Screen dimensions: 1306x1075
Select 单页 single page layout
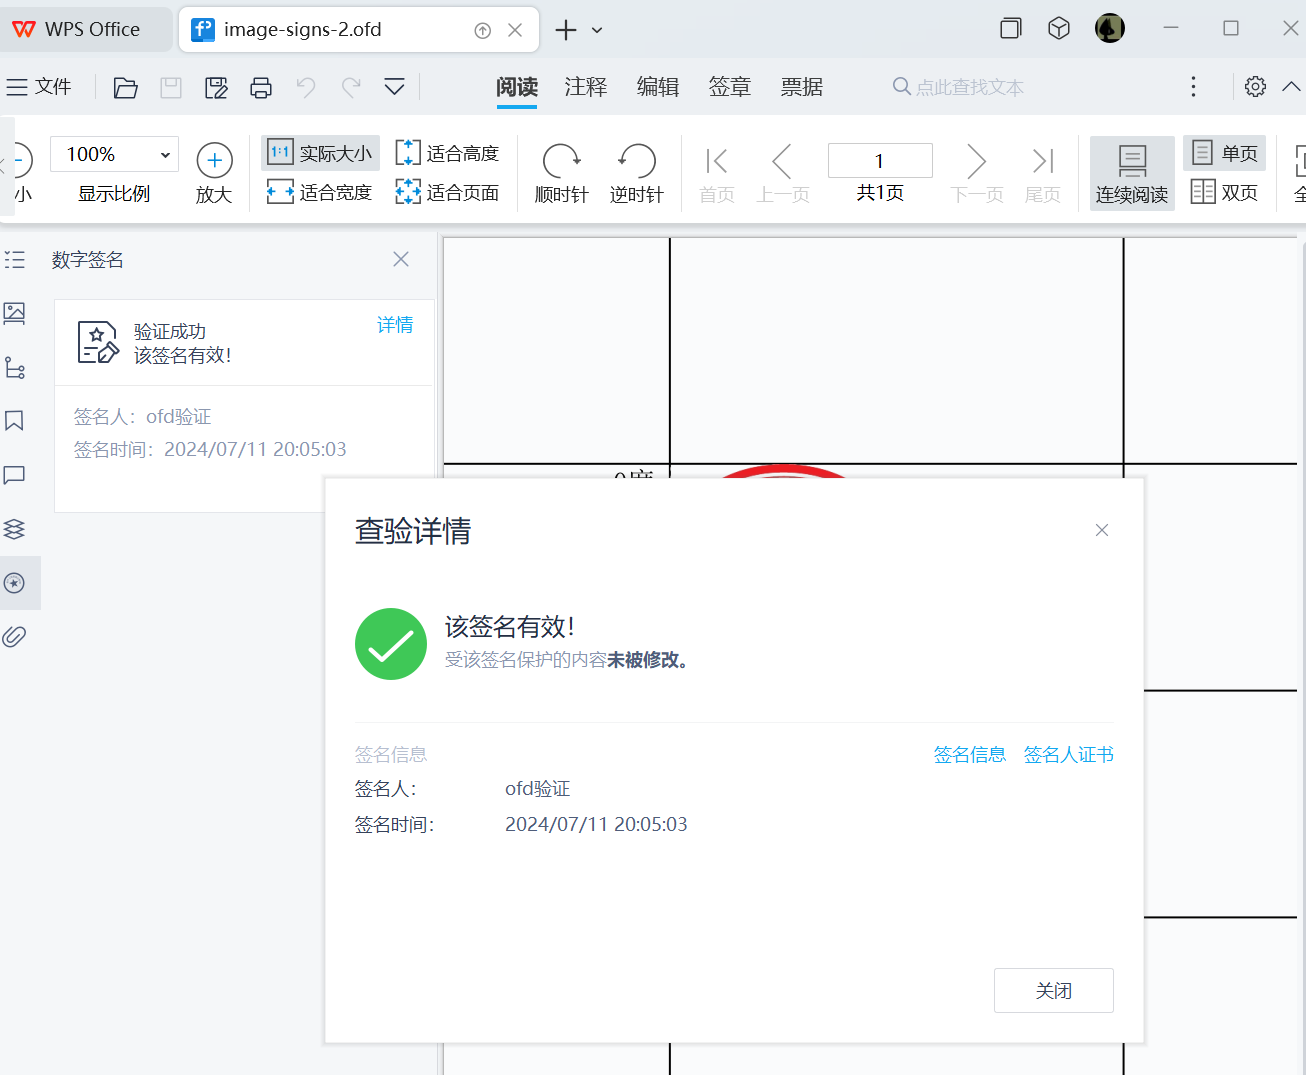1225,153
